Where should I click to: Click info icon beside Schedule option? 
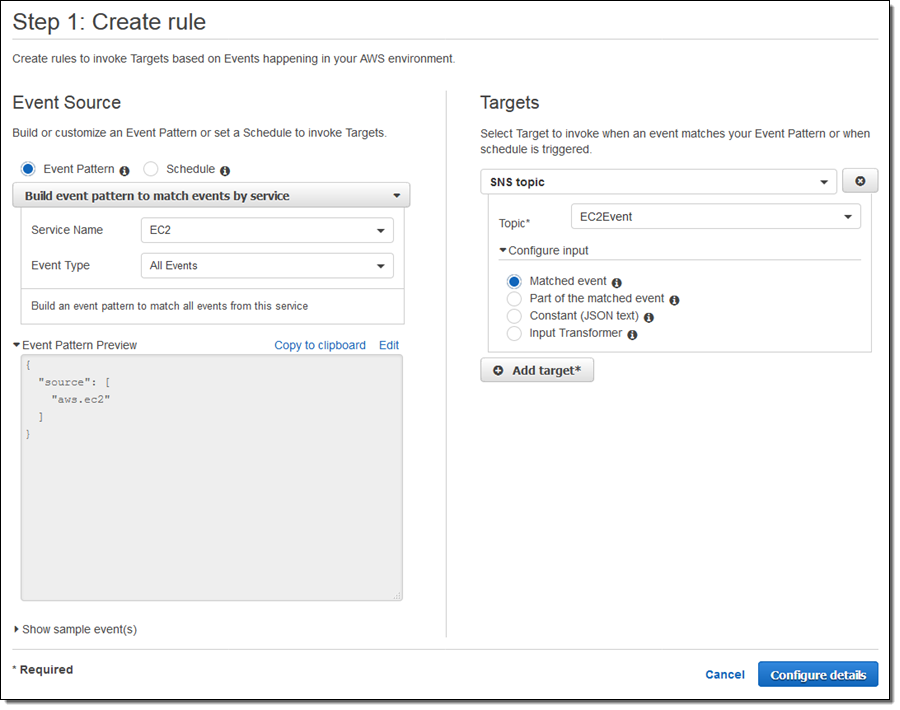[225, 171]
